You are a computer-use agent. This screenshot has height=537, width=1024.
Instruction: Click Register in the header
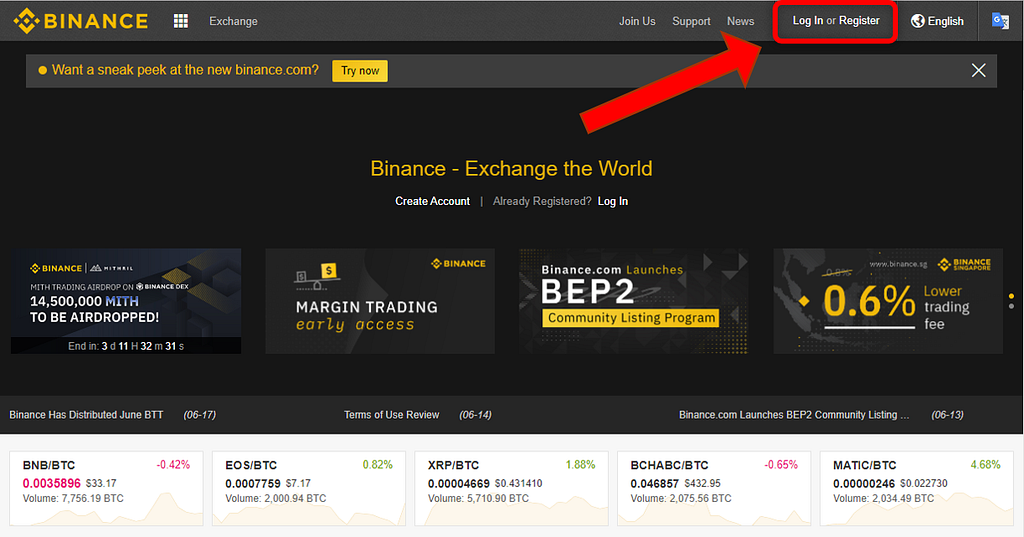859,20
